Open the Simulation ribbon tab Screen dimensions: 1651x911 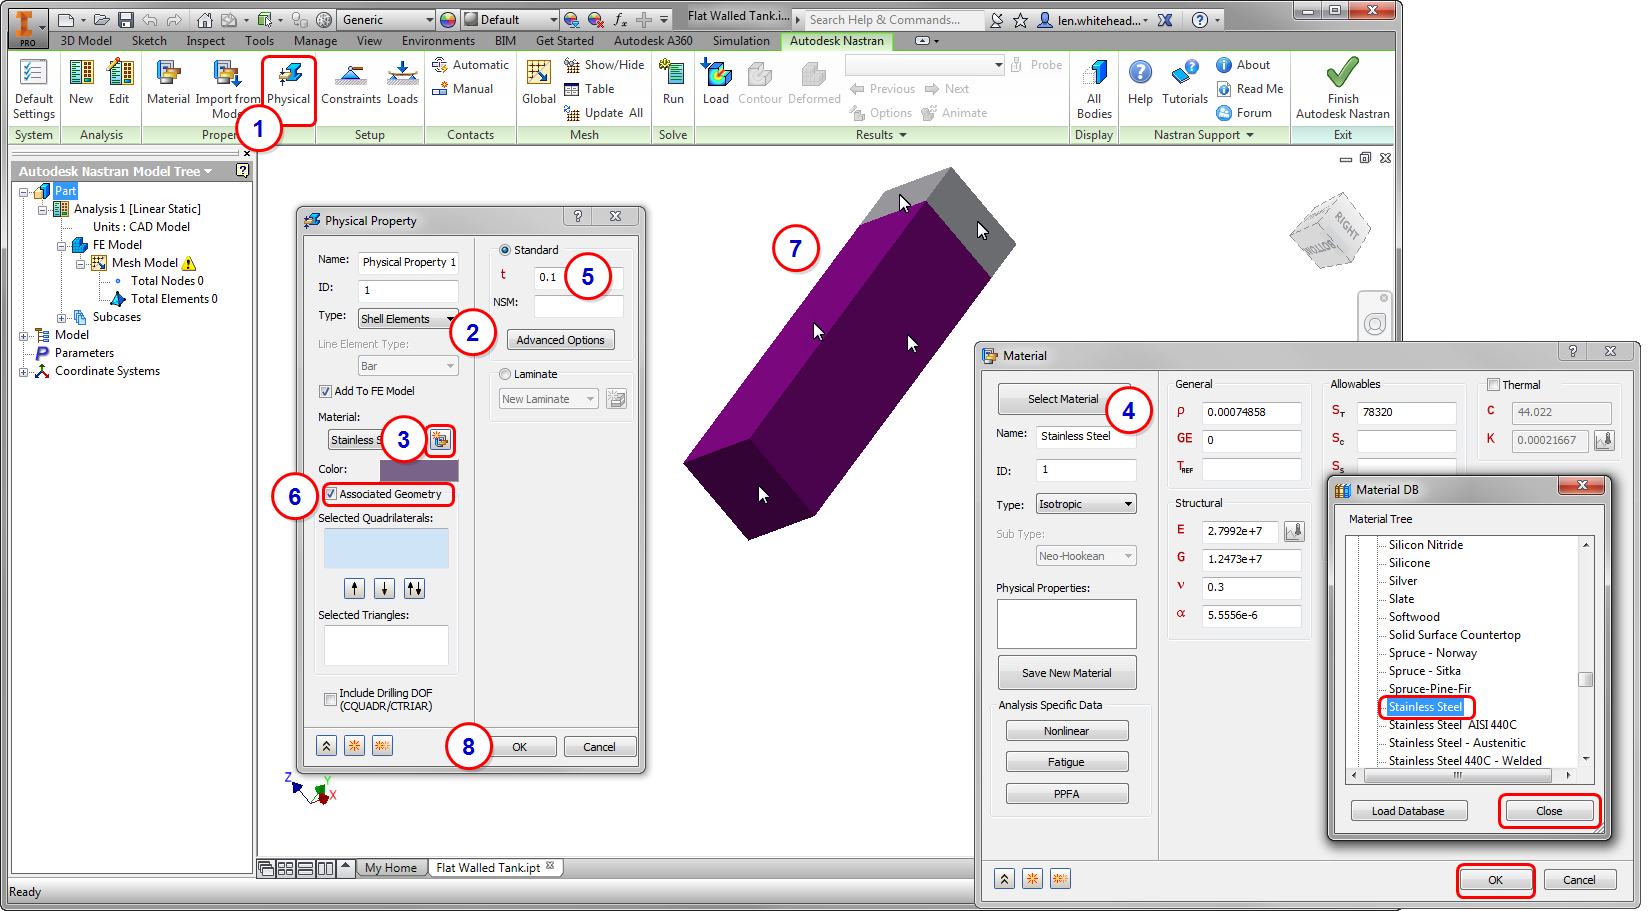pos(741,41)
